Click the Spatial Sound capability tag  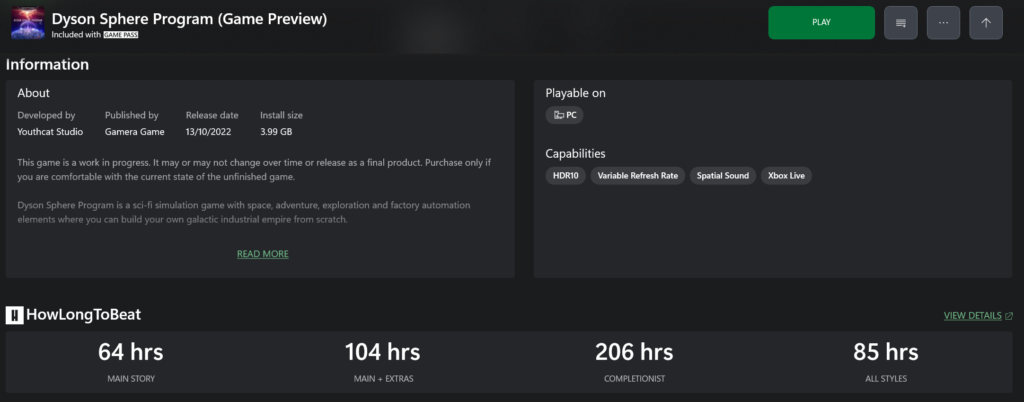(x=722, y=176)
